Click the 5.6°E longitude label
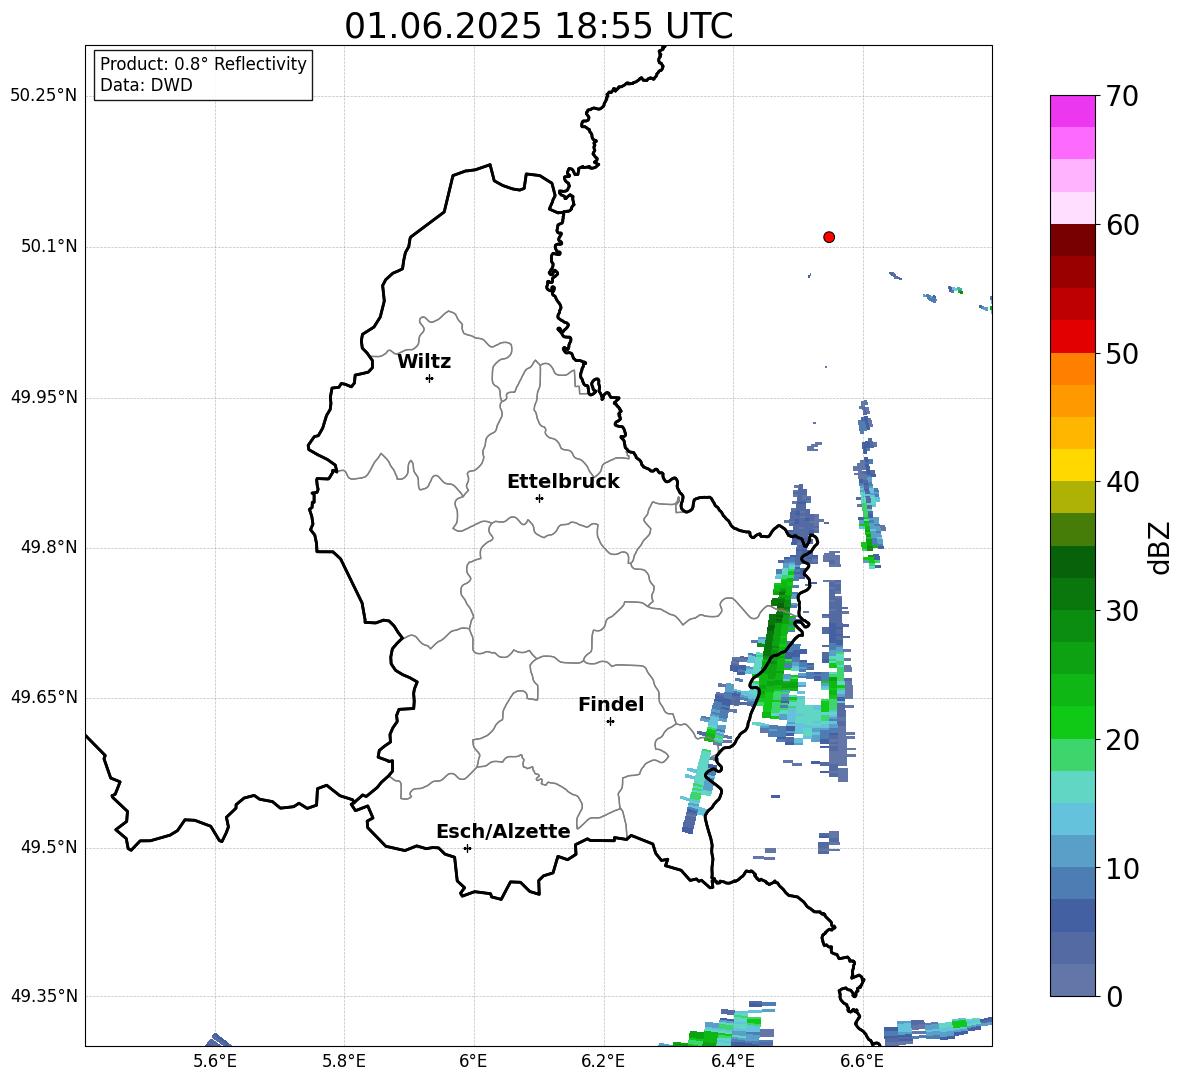The height and width of the screenshot is (1081, 1184). click(x=215, y=1061)
